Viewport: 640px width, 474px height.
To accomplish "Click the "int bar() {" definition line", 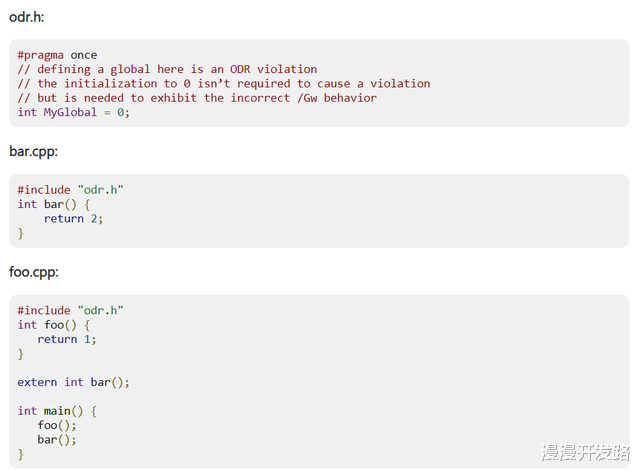I will pos(57,204).
